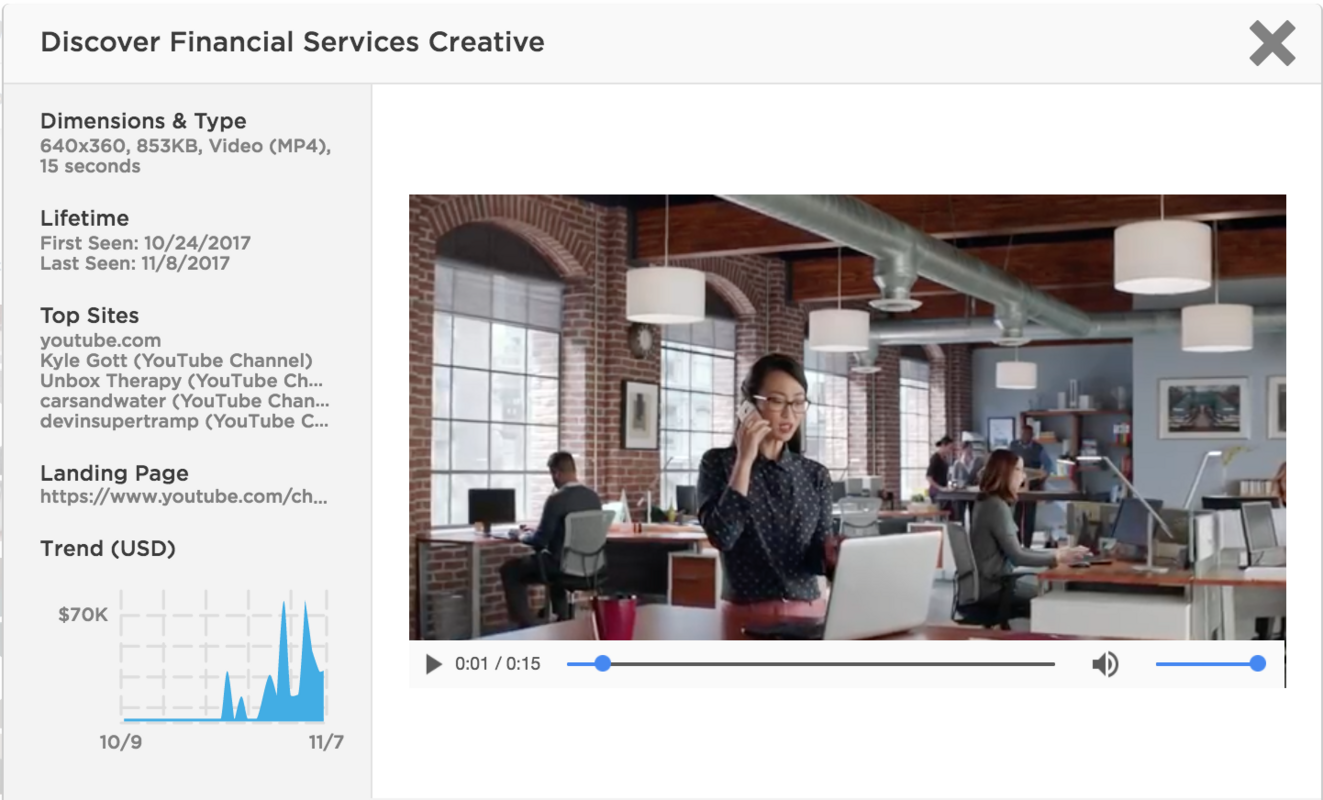Viewport: 1323px width, 800px height.
Task: Click the video progress seek handle
Action: (600, 663)
